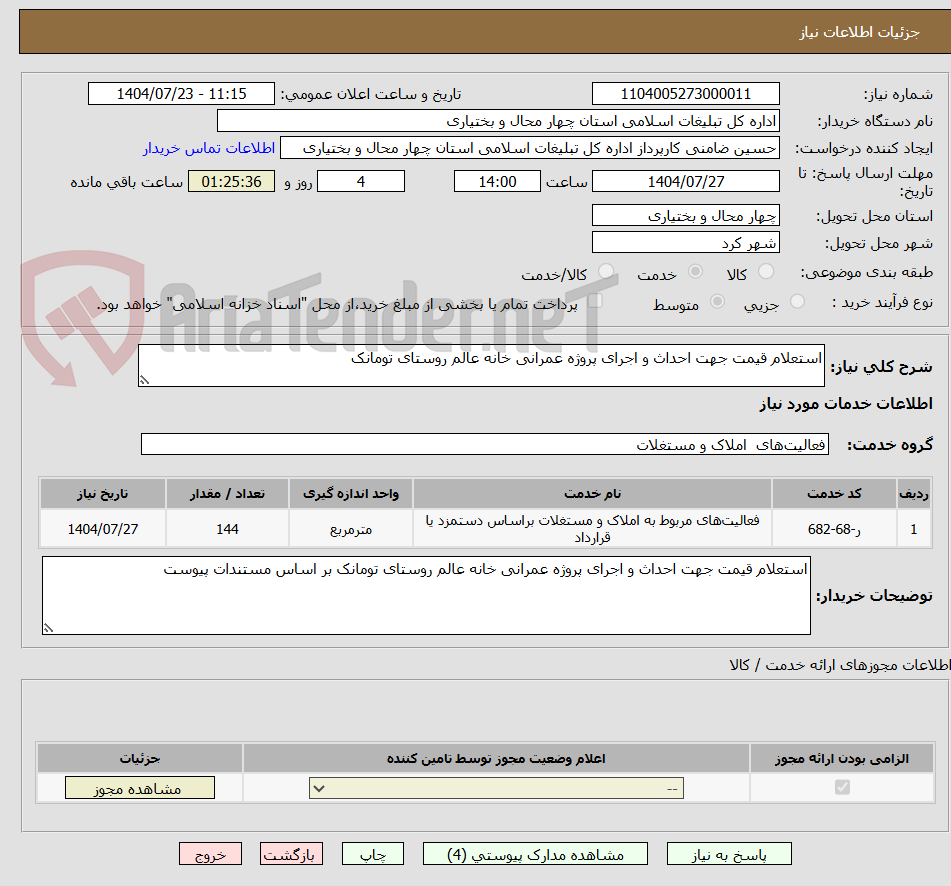Toggle the الزامی بودن ارائه مجوز checkbox
The image size is (951, 886).
[x=841, y=787]
